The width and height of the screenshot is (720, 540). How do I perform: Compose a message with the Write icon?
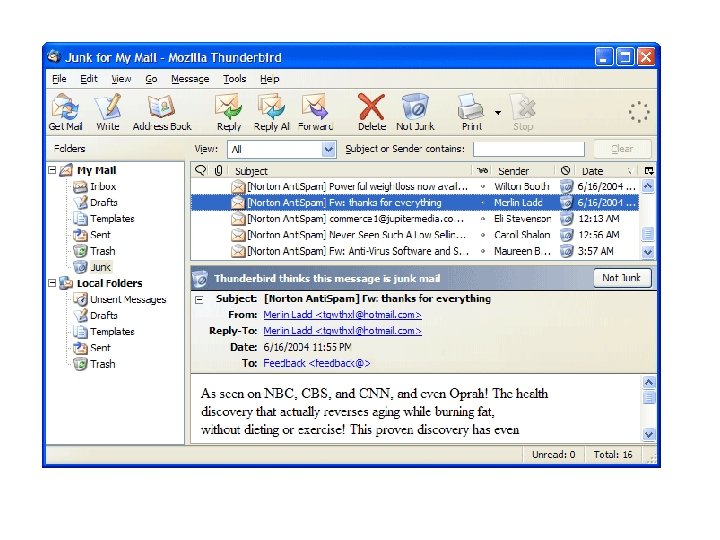[x=108, y=112]
